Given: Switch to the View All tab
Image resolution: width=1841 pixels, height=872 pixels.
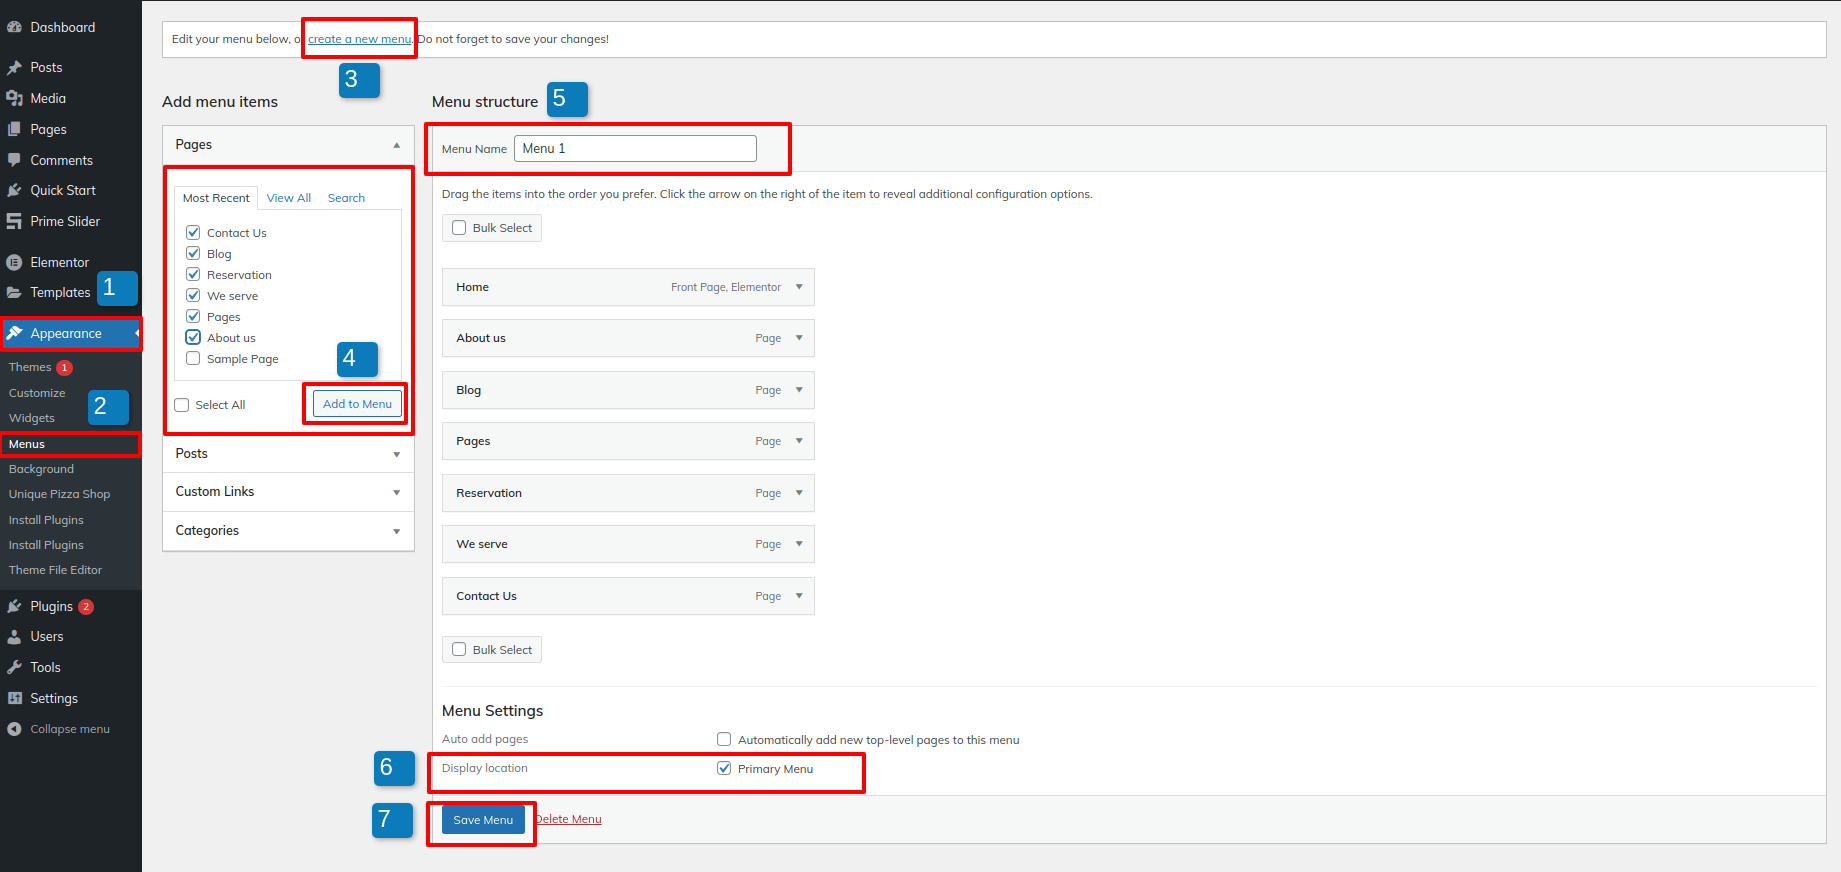Looking at the screenshot, I should click(x=288, y=198).
